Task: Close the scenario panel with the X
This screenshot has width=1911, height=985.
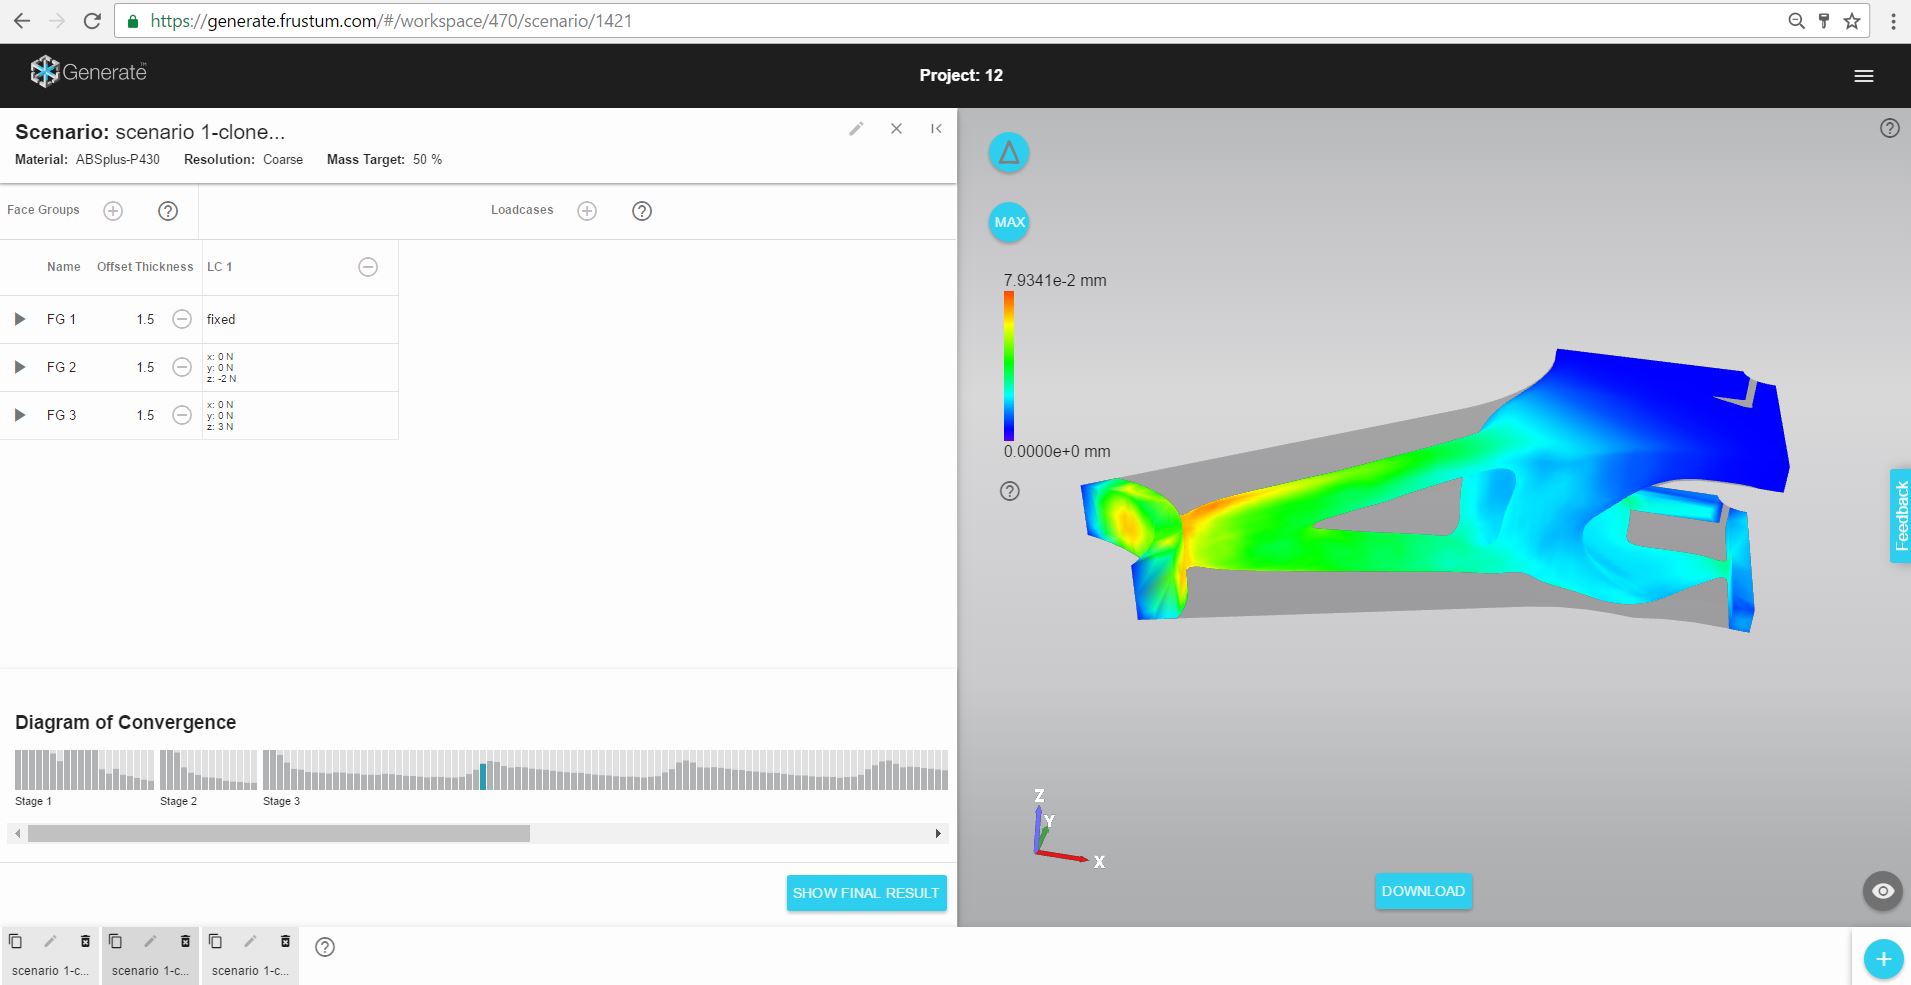Action: pyautogui.click(x=896, y=129)
